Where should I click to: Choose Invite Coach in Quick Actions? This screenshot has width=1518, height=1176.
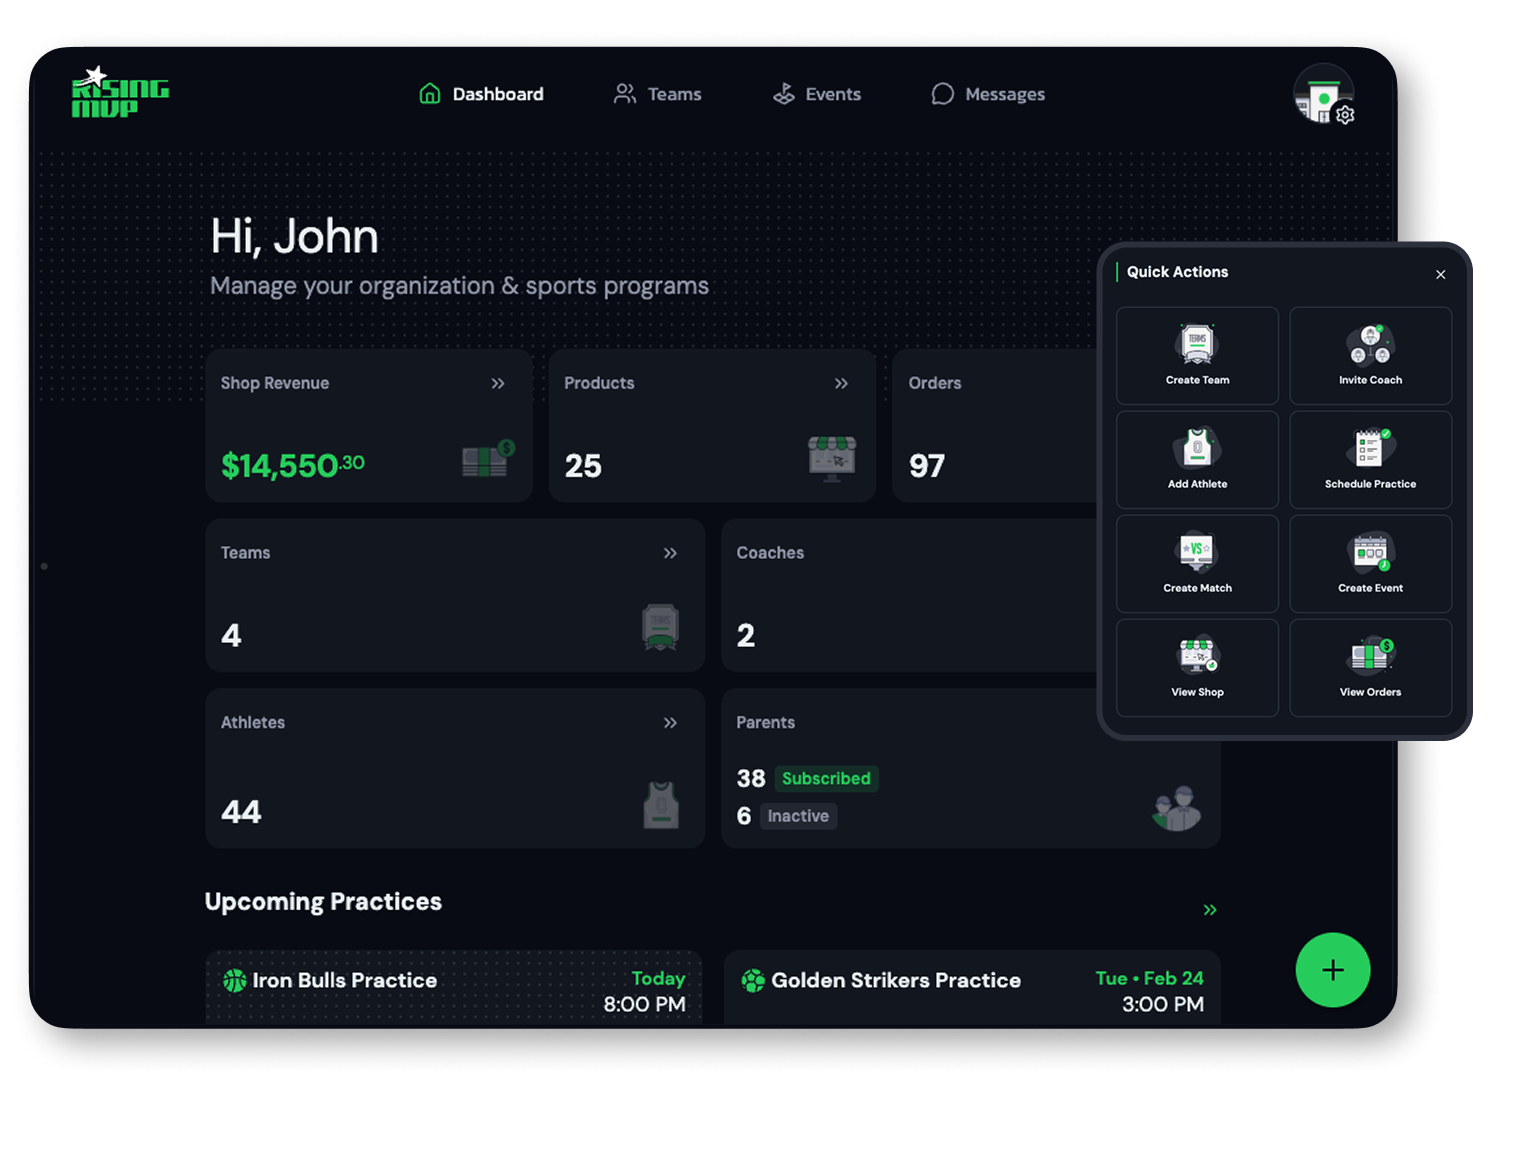pos(1371,356)
